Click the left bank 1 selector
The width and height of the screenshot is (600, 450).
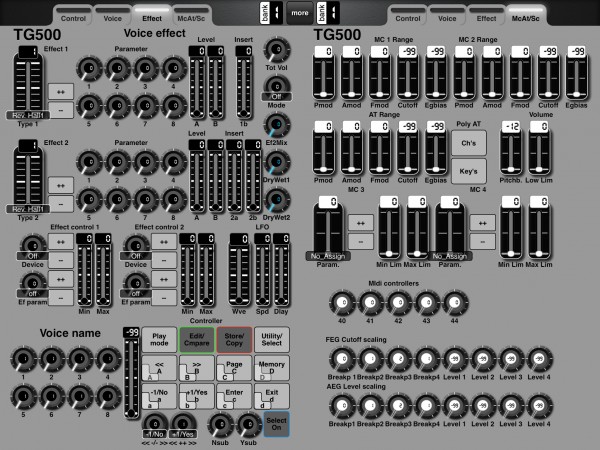coord(271,13)
